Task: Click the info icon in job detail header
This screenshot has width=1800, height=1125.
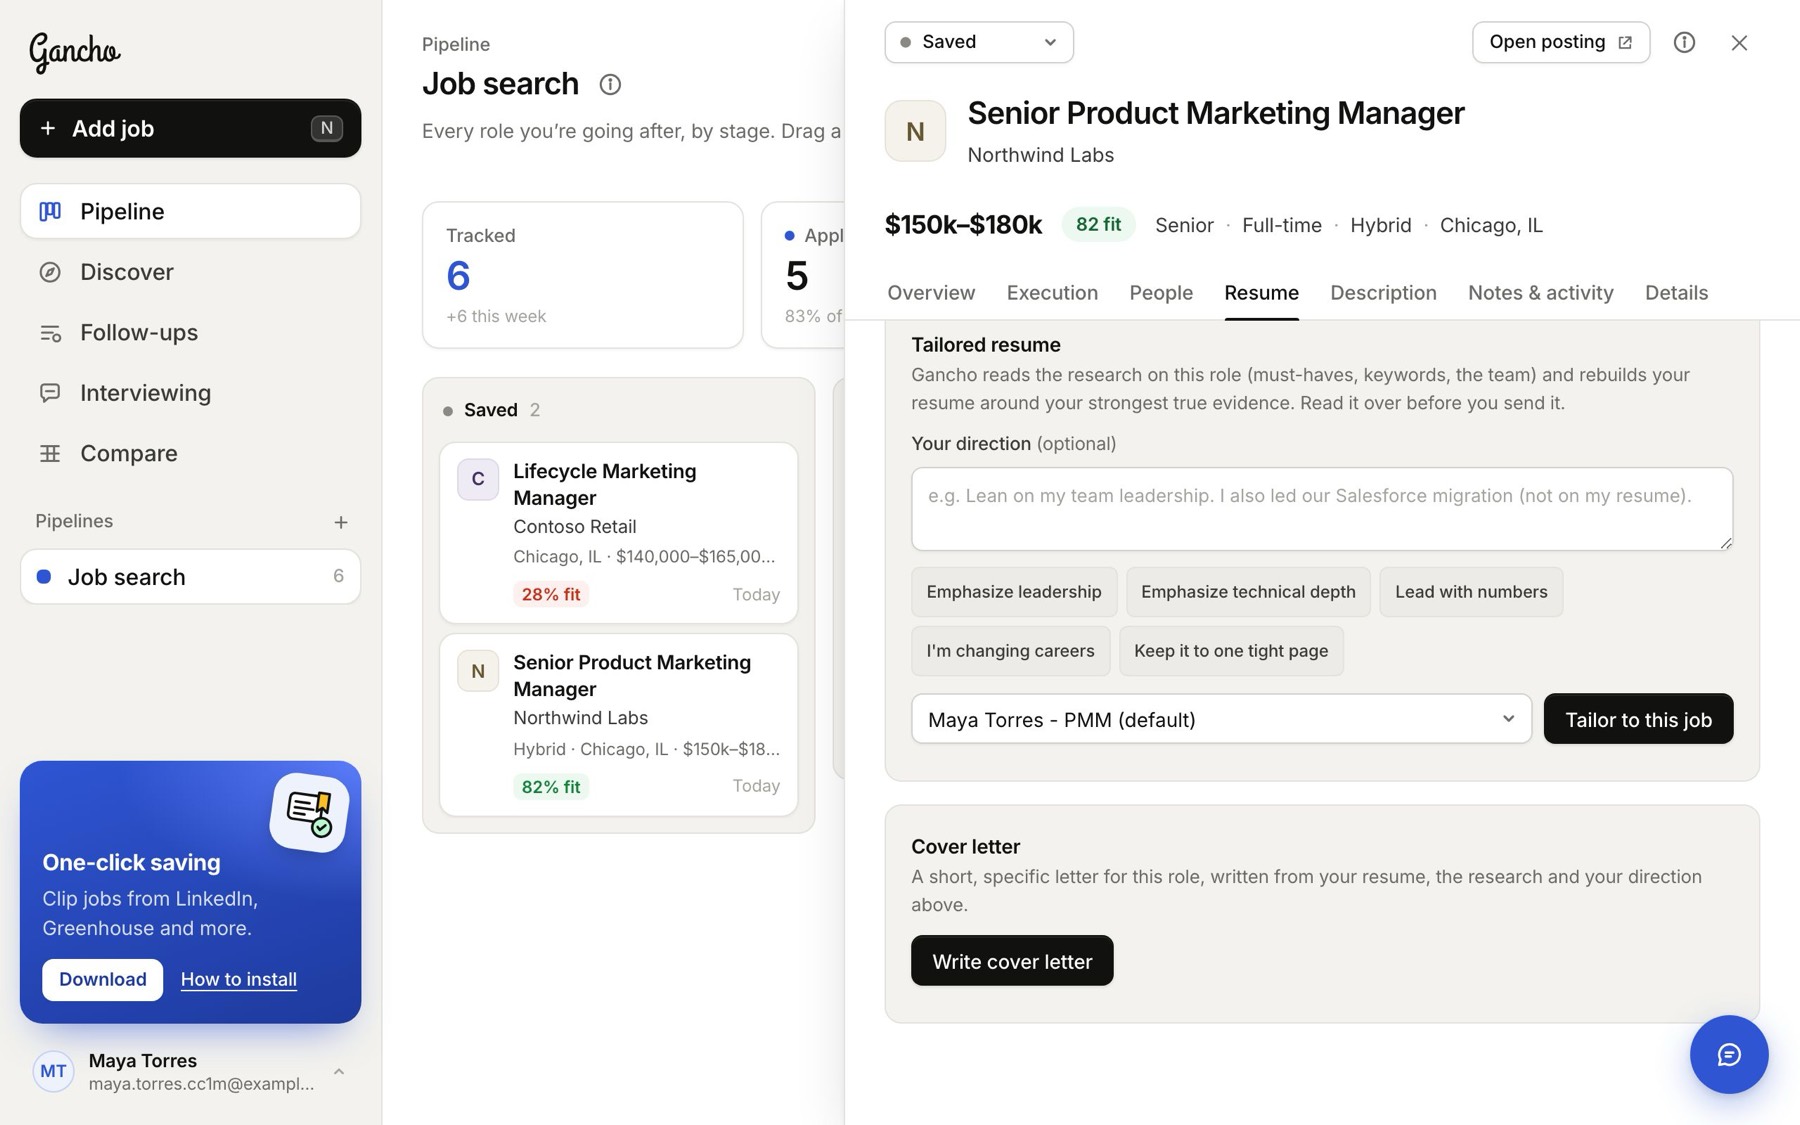Action: tap(1684, 42)
